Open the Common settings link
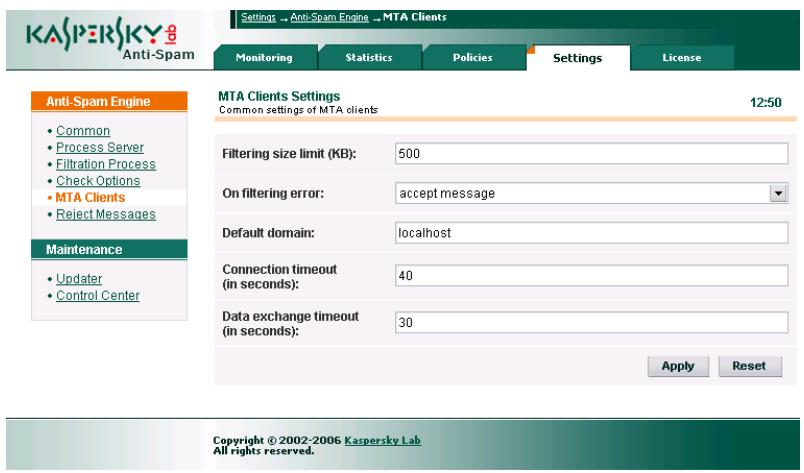 click(x=83, y=131)
